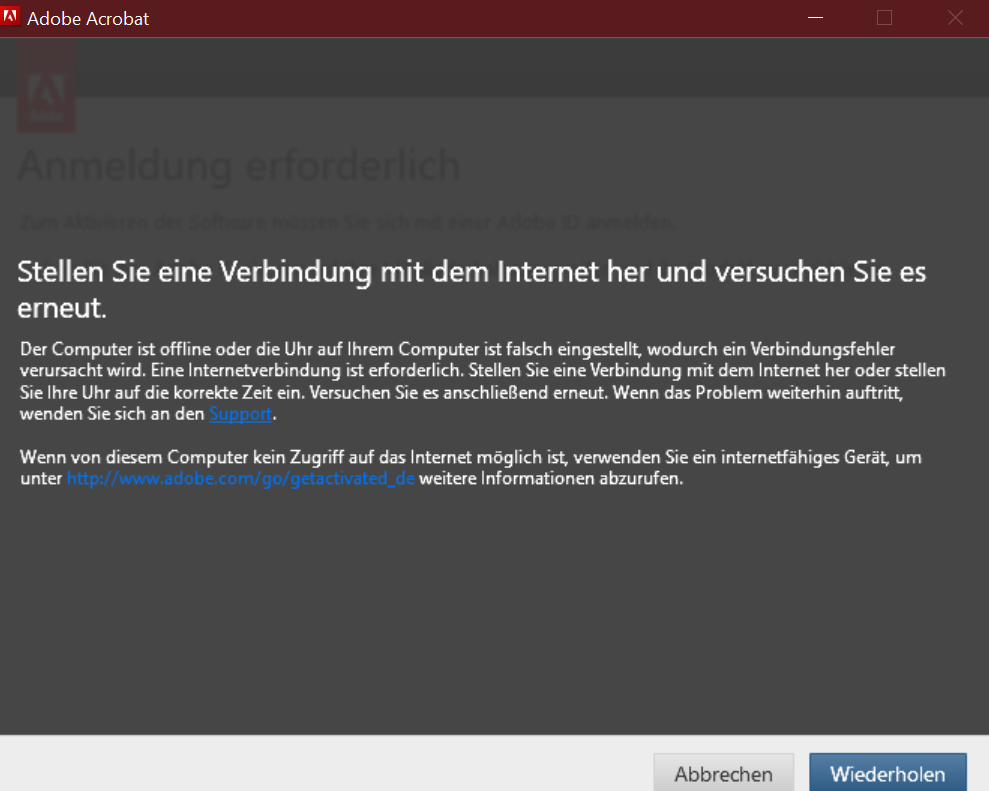Minimize the Adobe Acrobat window

(814, 17)
